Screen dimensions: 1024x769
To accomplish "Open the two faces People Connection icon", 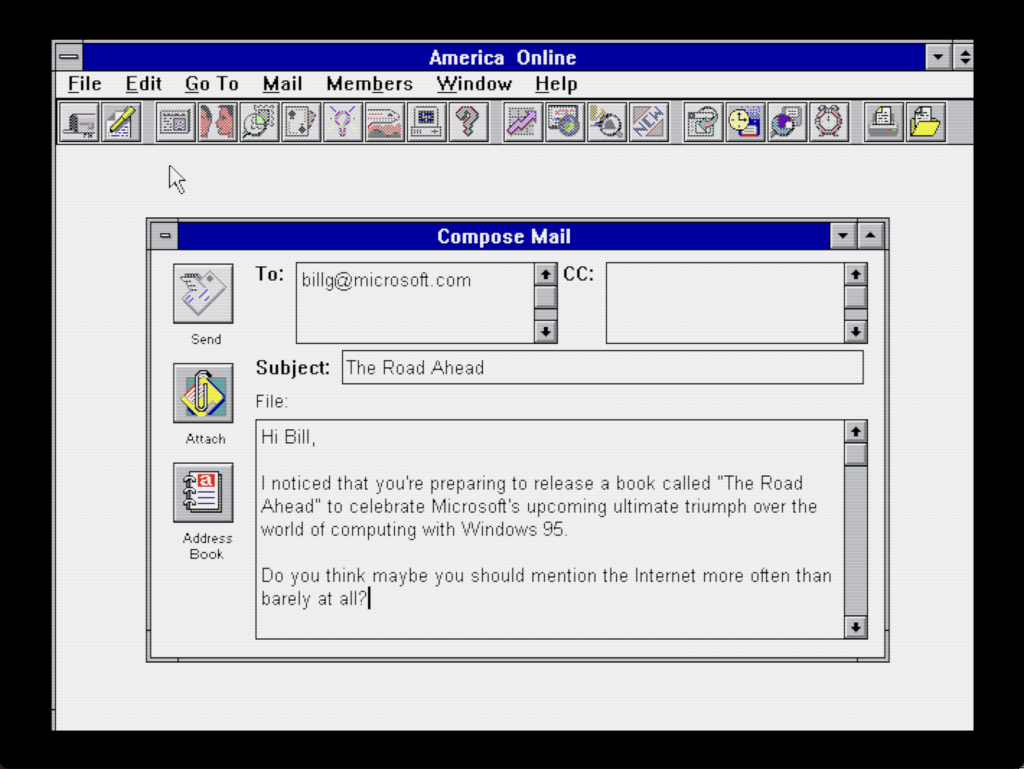I will (217, 122).
